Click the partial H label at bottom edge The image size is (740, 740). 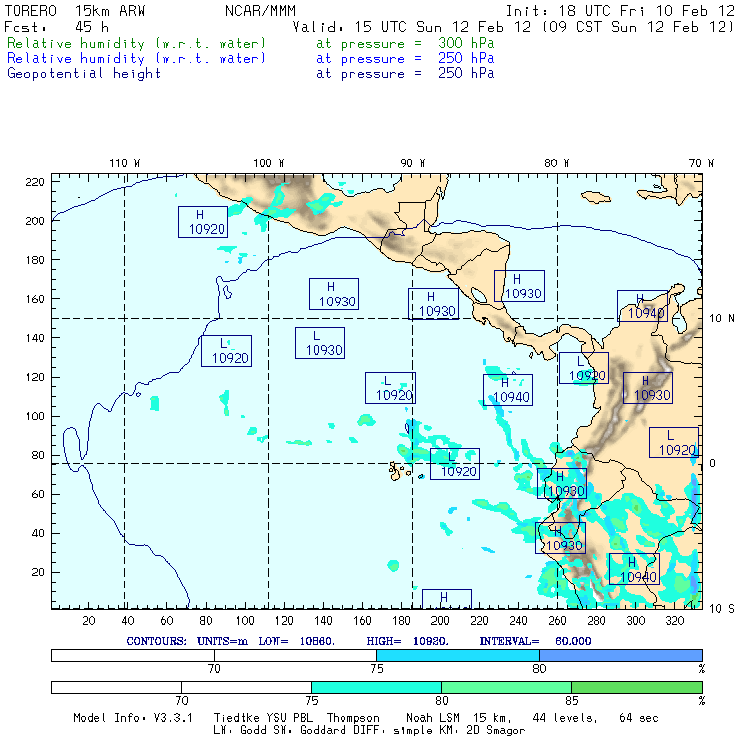(x=446, y=599)
